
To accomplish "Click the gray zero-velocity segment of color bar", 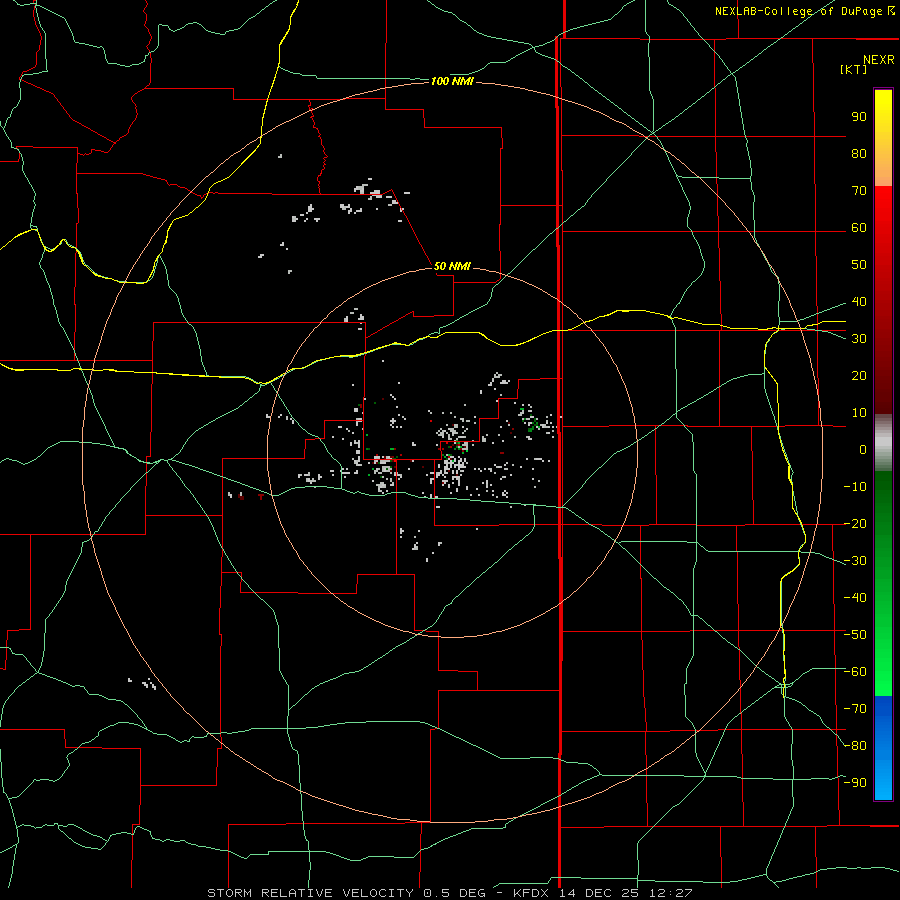I will (x=883, y=442).
